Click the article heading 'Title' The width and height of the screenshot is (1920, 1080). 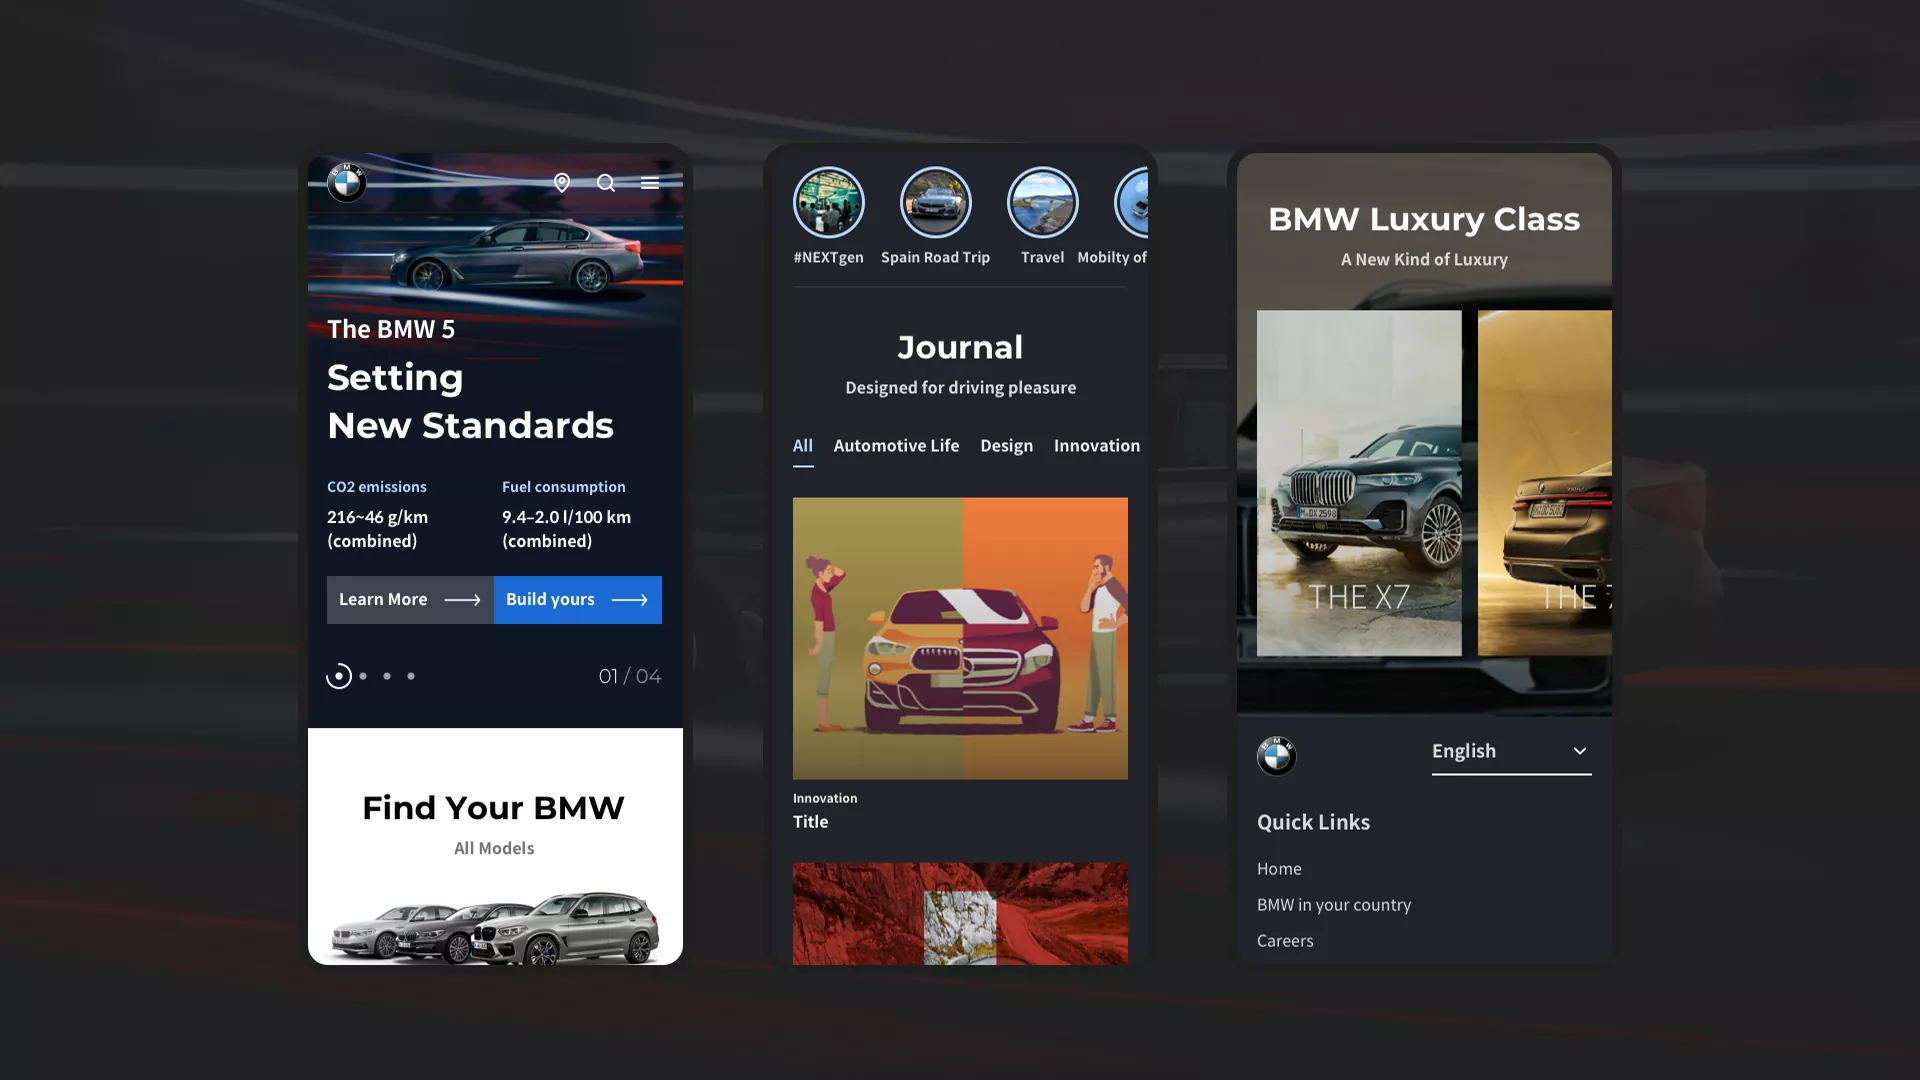point(811,822)
